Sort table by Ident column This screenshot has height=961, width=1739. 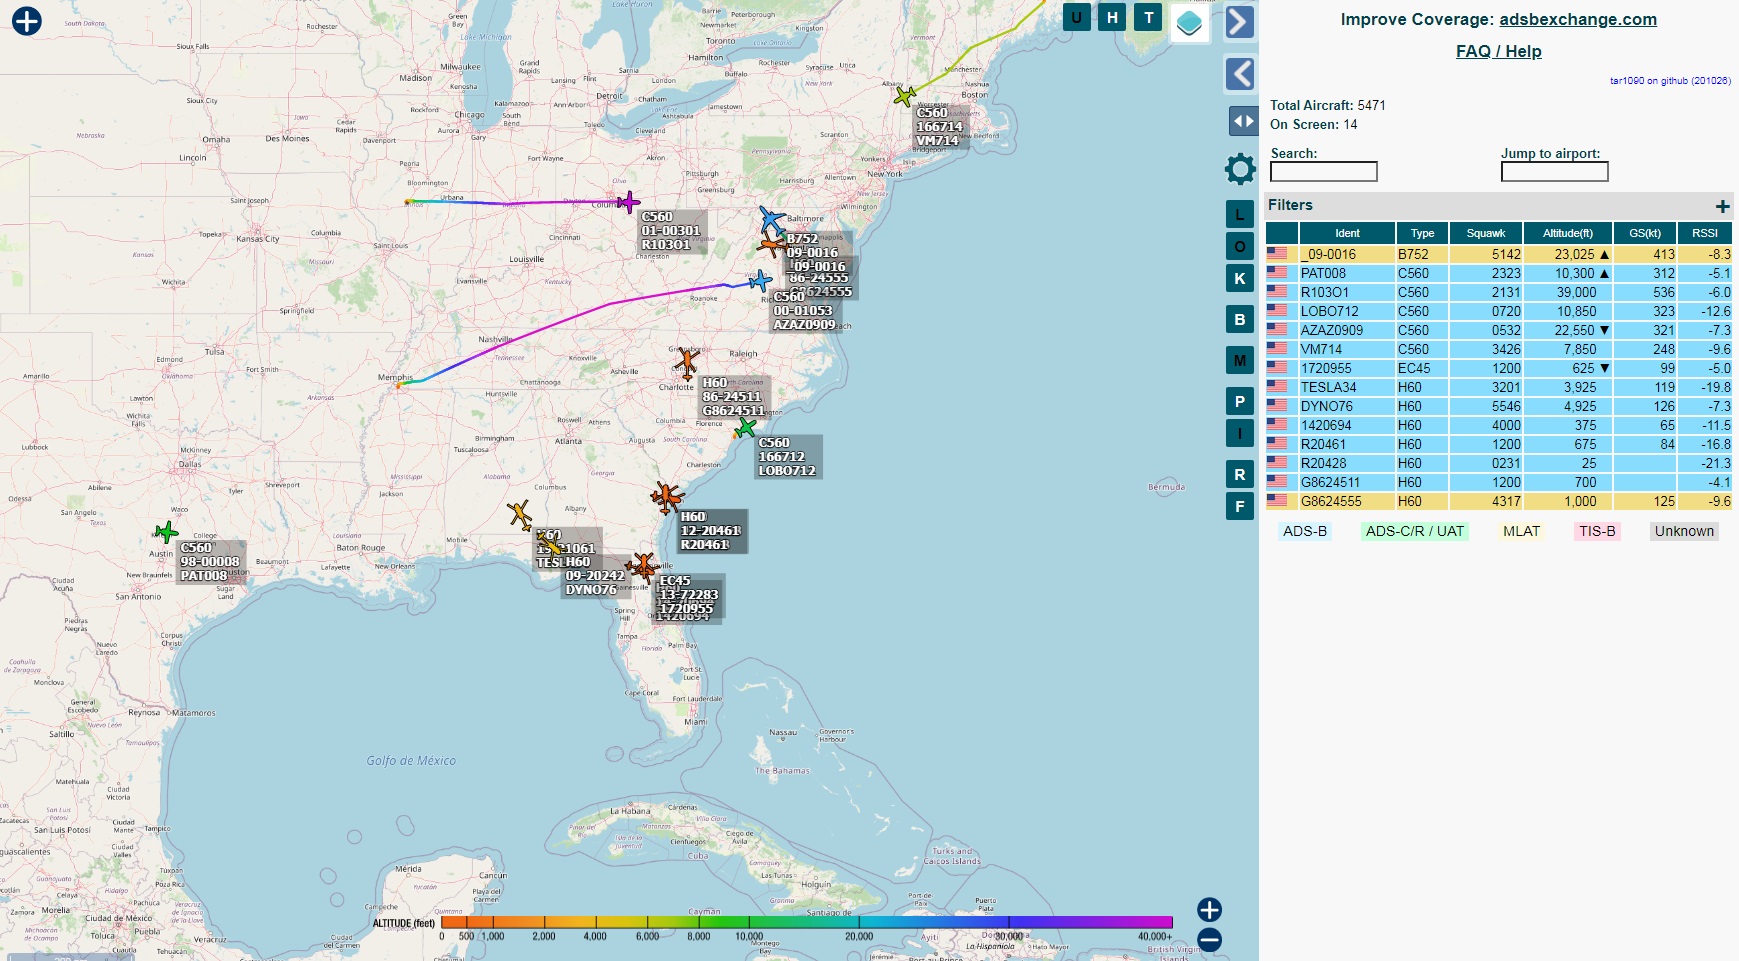click(x=1347, y=233)
